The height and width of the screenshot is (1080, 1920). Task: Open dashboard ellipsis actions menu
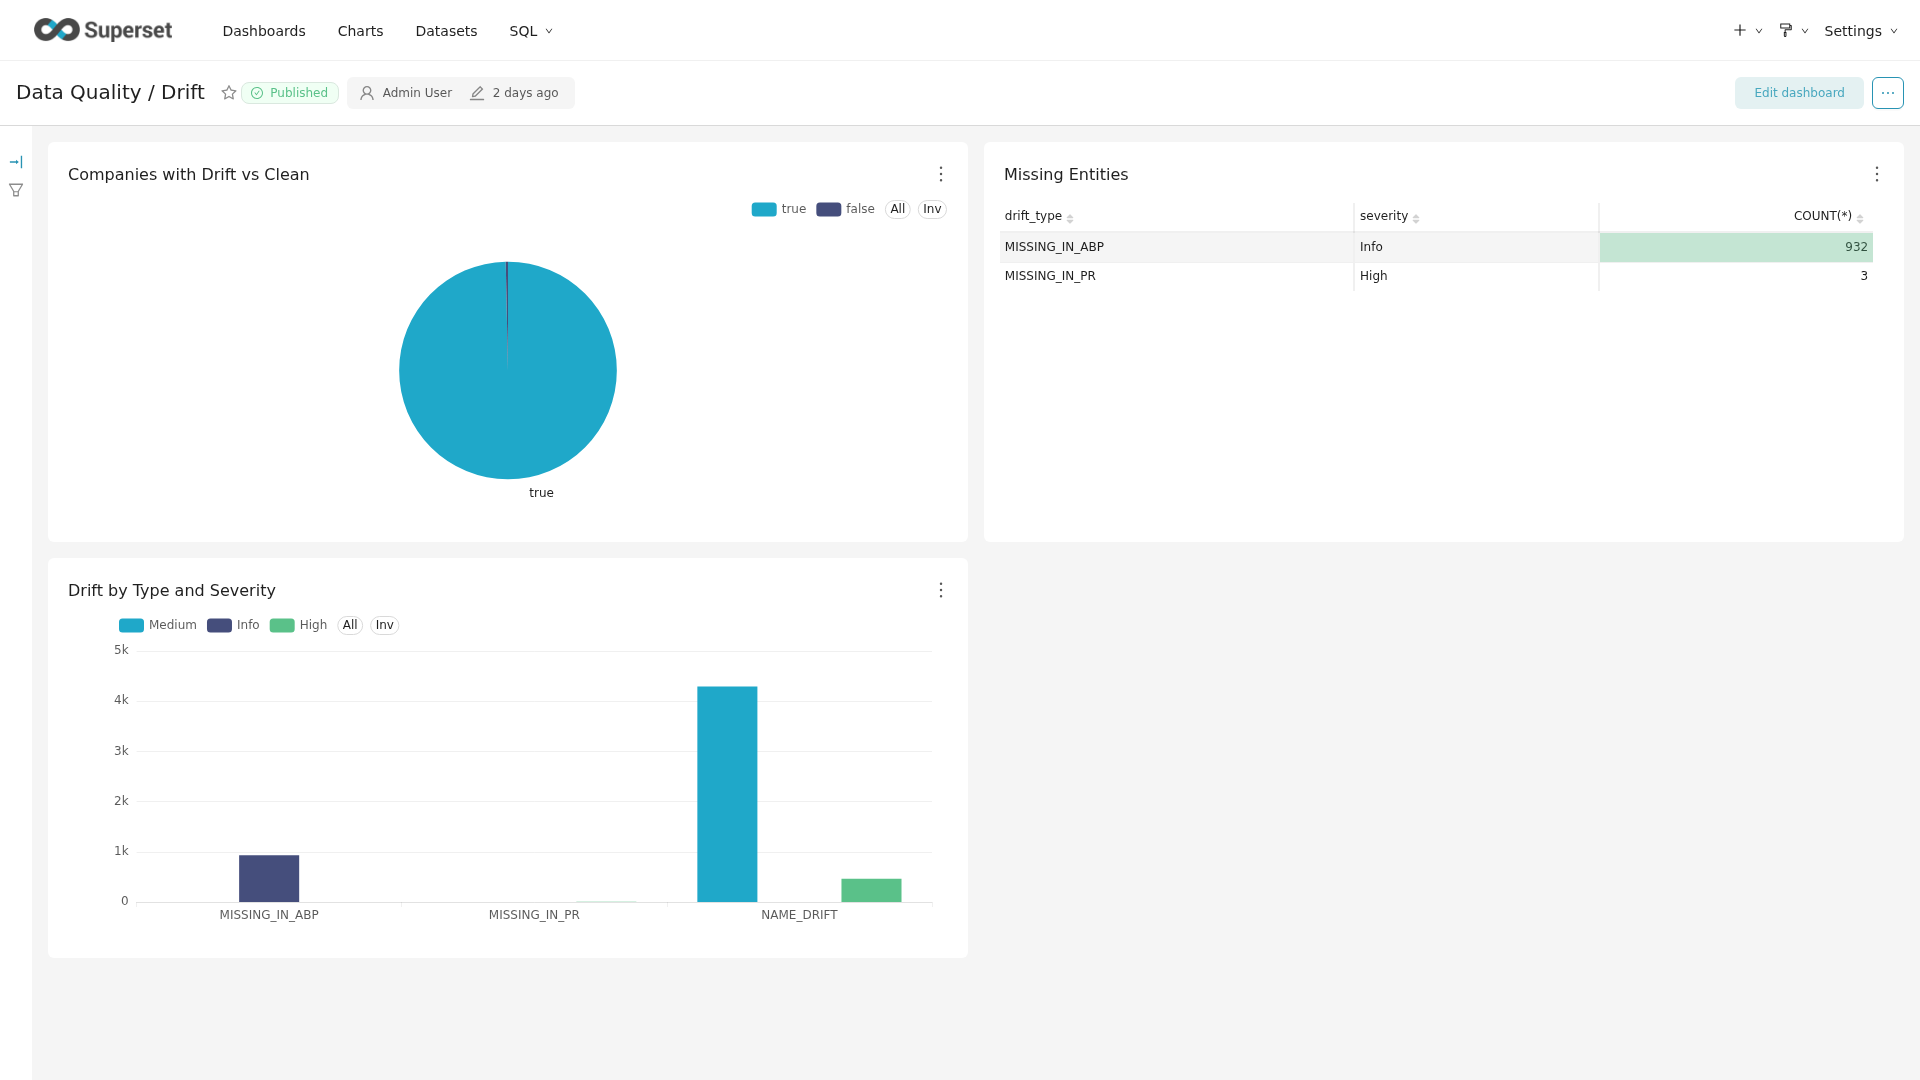[1887, 93]
